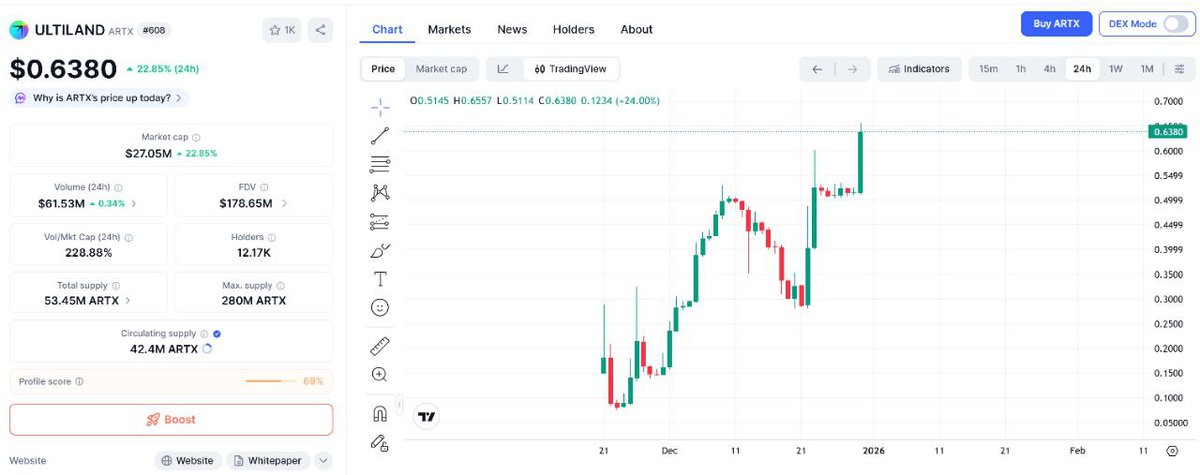This screenshot has width=1200, height=475.
Task: Open the About tab
Action: pos(636,29)
